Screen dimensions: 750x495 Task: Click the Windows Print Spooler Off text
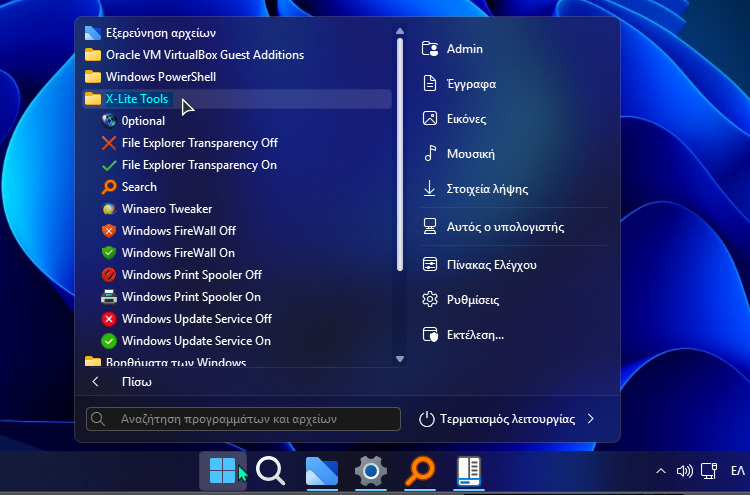click(x=192, y=275)
